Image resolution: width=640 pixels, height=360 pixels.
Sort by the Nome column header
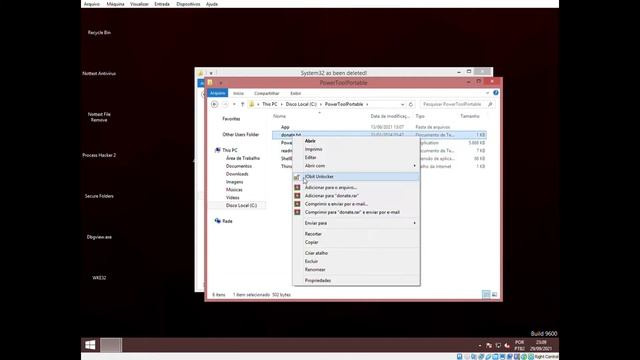click(280, 116)
